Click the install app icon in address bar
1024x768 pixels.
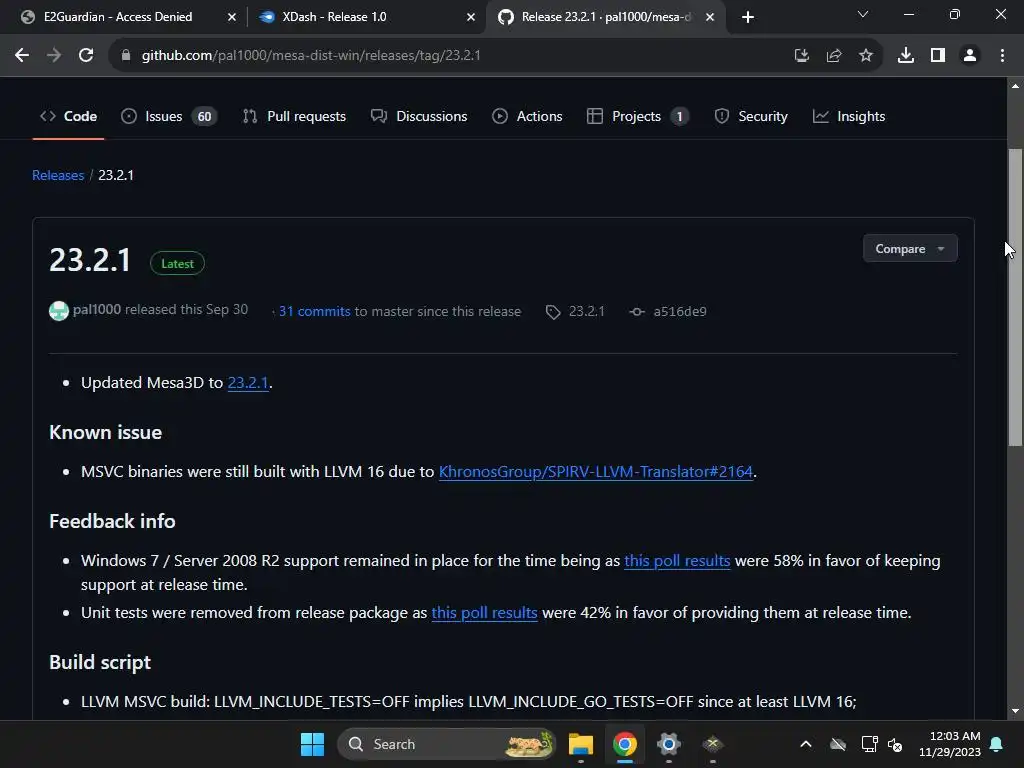[802, 56]
